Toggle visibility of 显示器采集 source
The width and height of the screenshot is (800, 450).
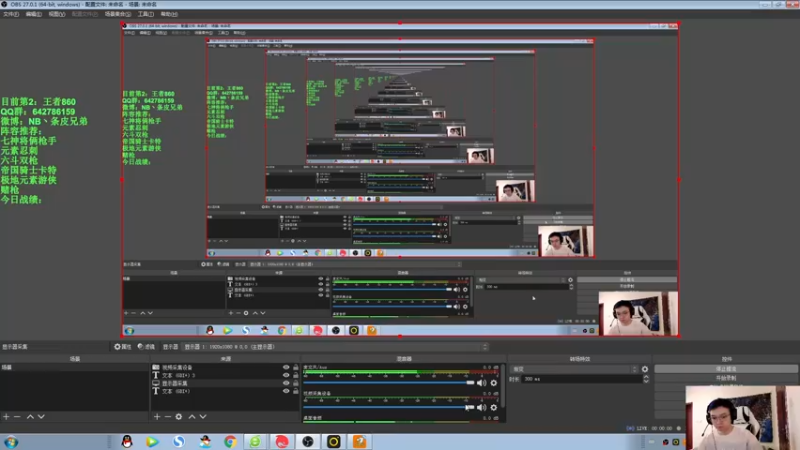click(286, 383)
